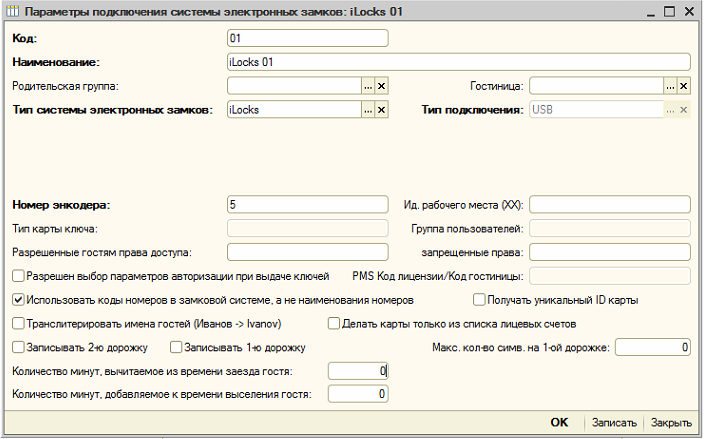The height and width of the screenshot is (439, 704).
Task: Click the Группа пользователей field
Action: [610, 228]
